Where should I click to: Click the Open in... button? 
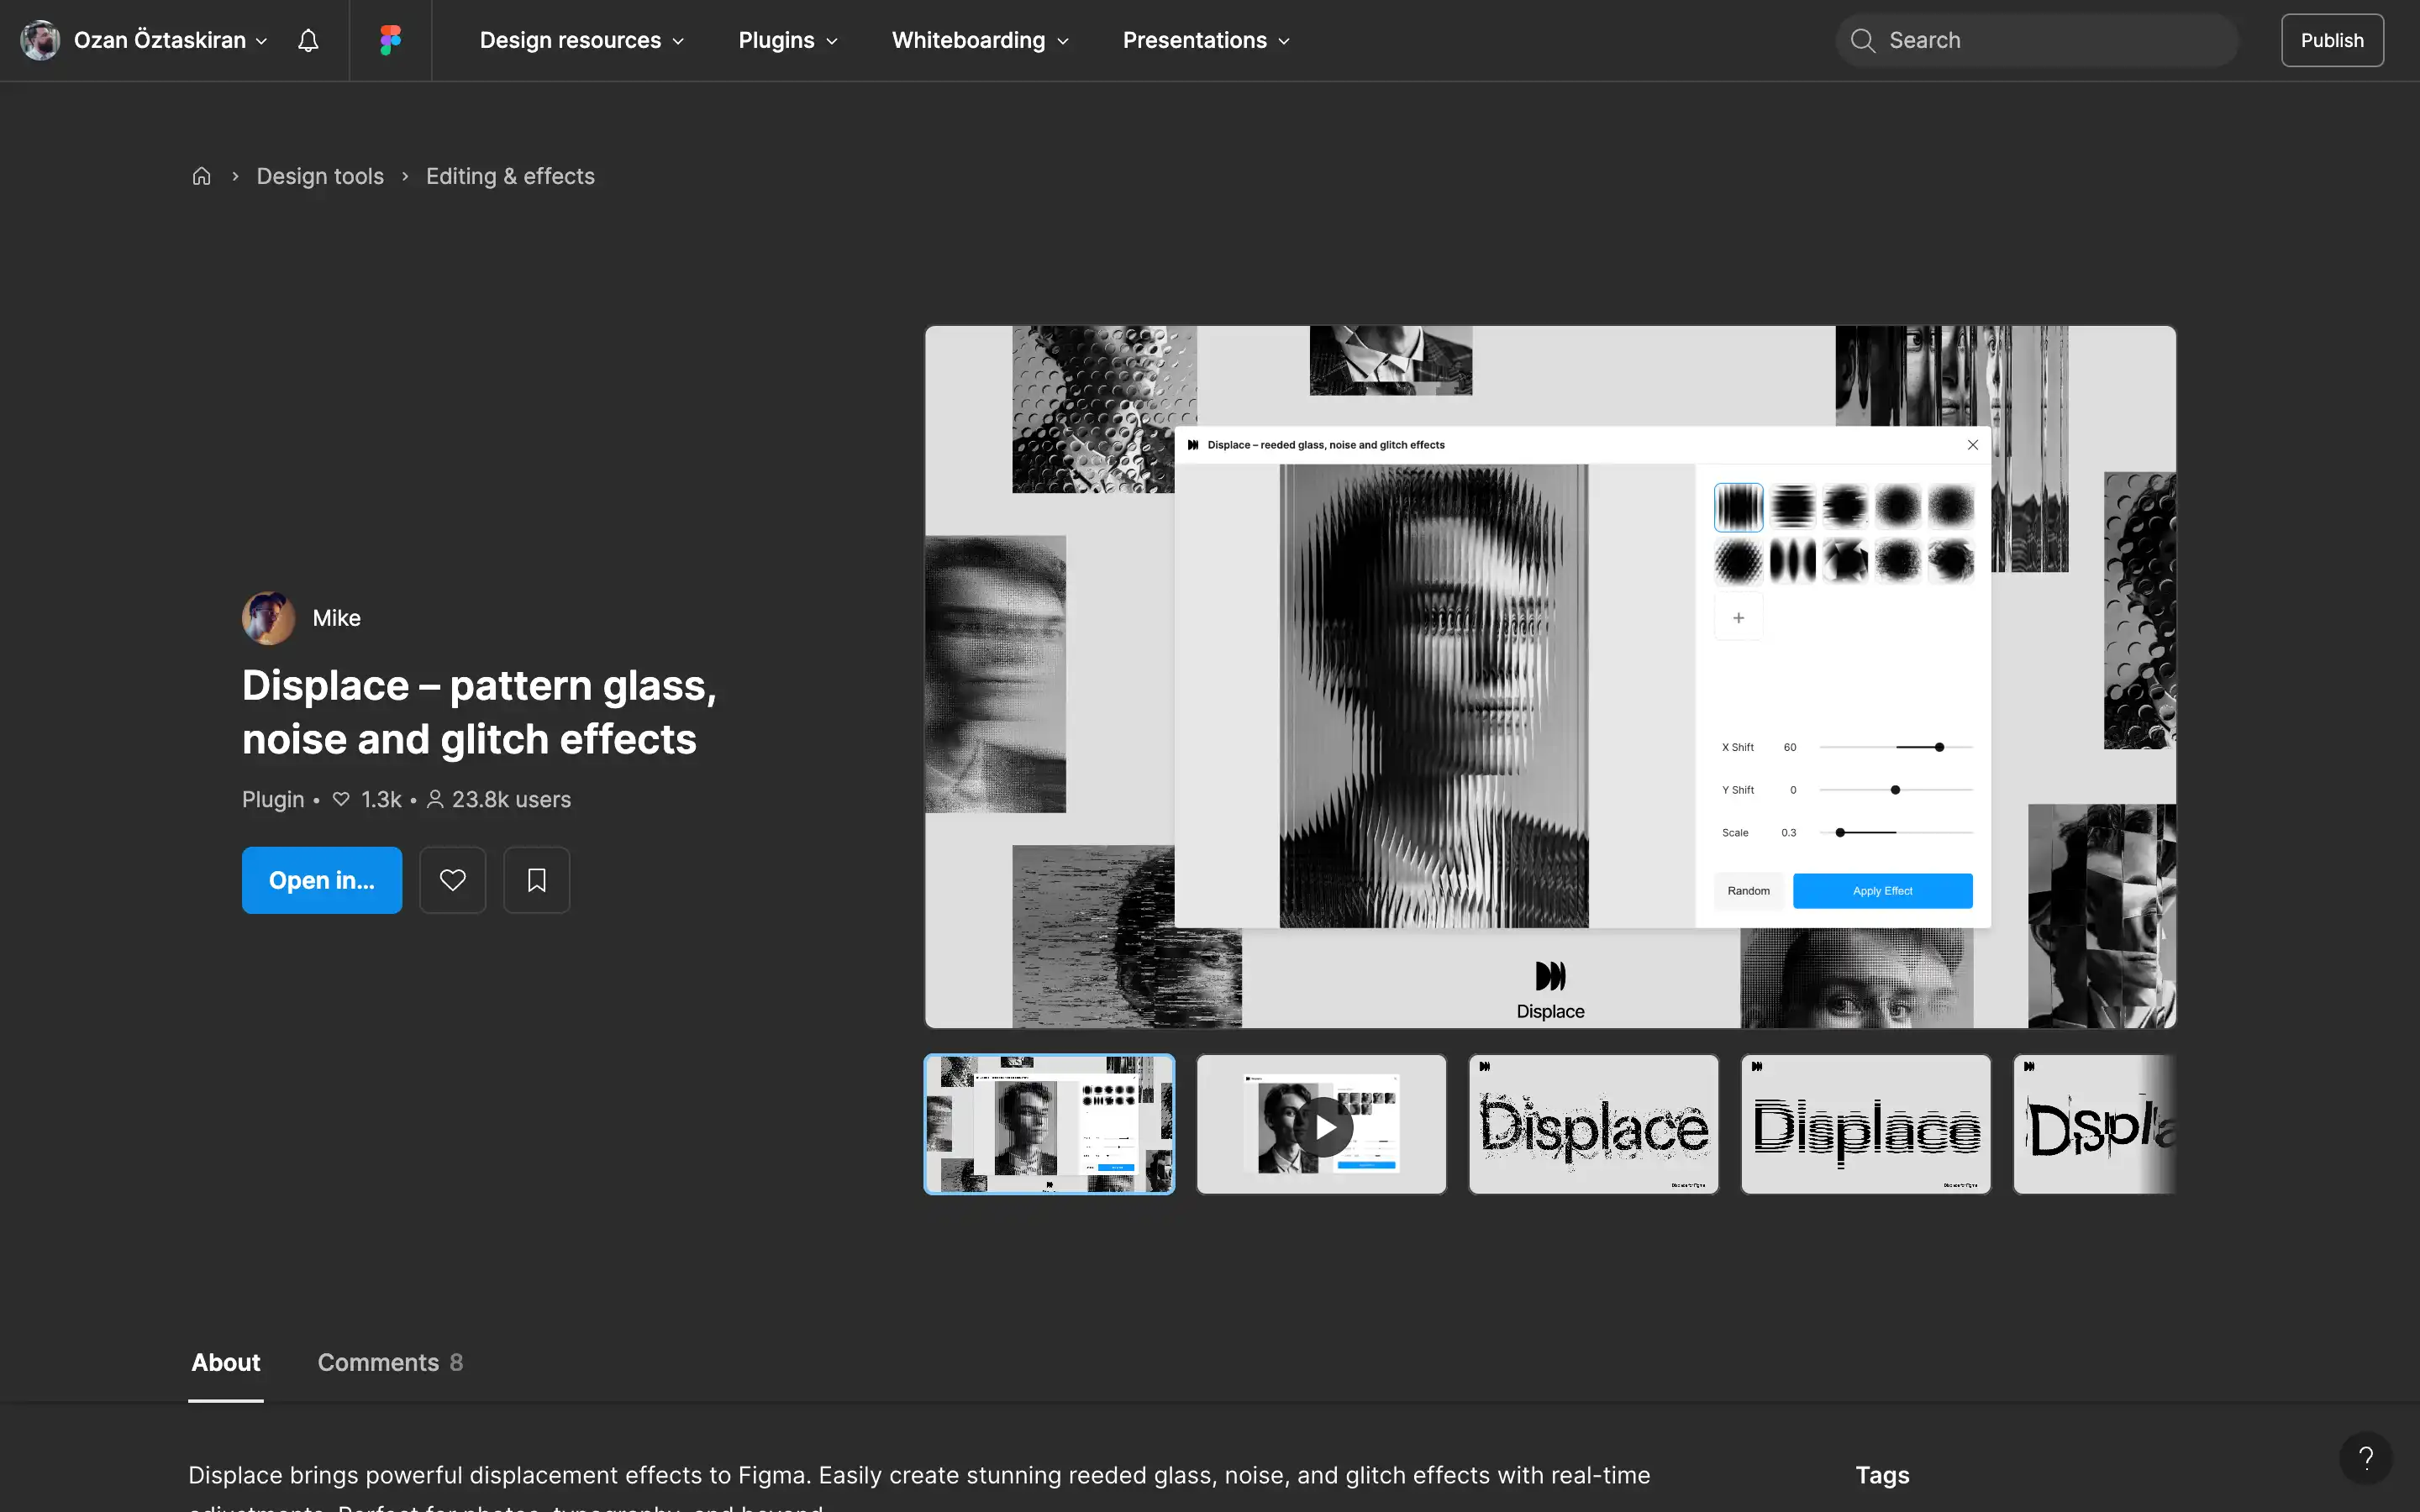[x=322, y=880]
